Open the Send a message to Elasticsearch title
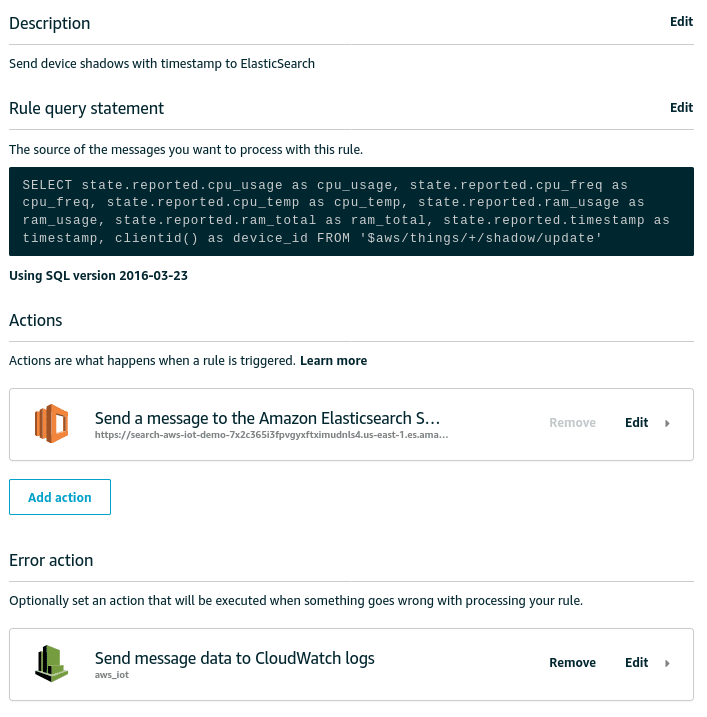The height and width of the screenshot is (717, 707). pos(267,418)
